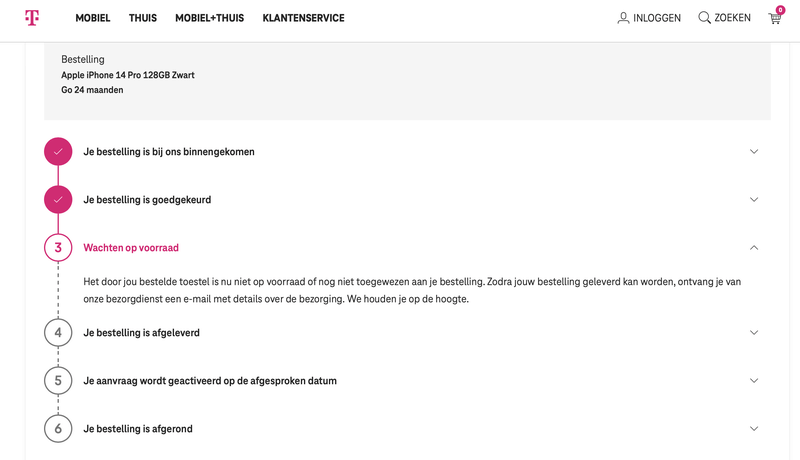Expand 'Je bestelling is goedgekeurd' chevron
Viewport: 800px width, 460px height.
[754, 200]
